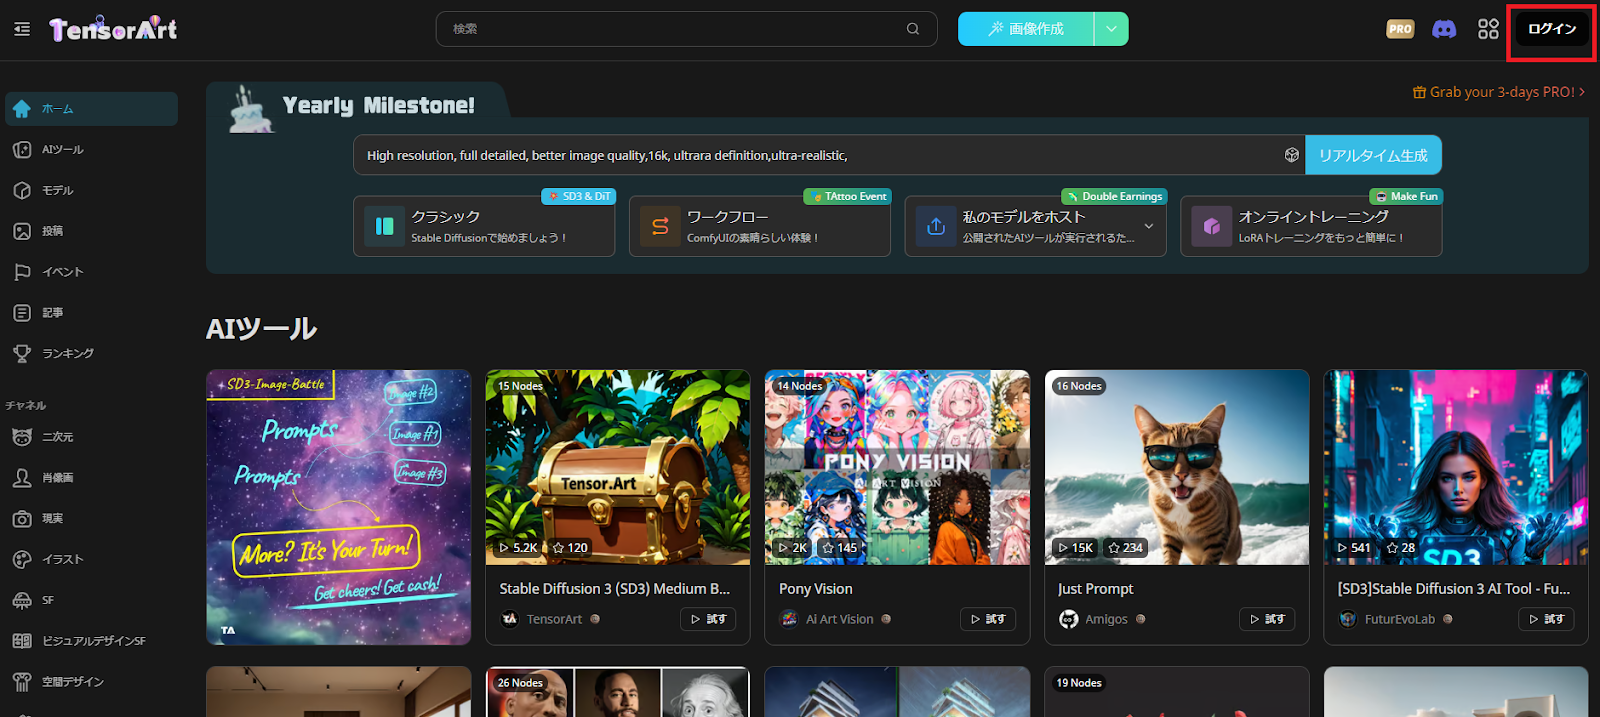Screen dimensions: 1600x717
Task: Click 試す on the [SD3]Stable Diffusion 3 AI Tool card
Action: (1546, 619)
